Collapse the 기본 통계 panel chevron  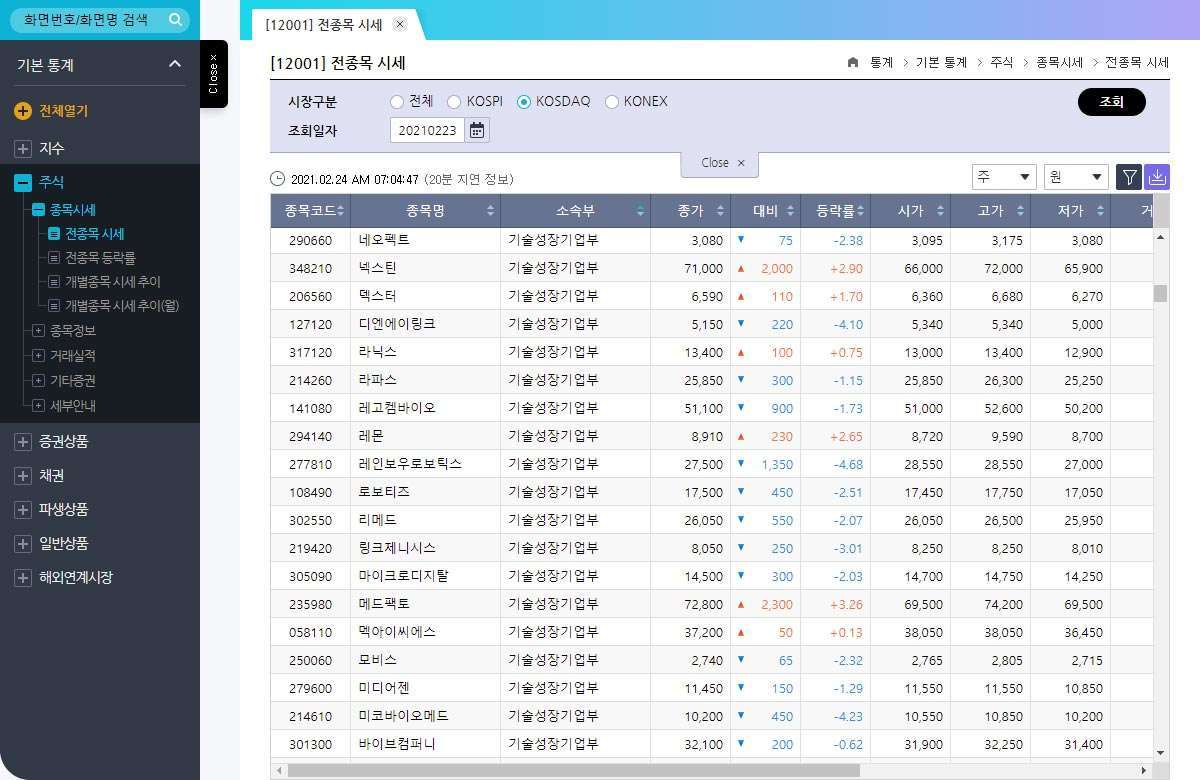coord(175,64)
